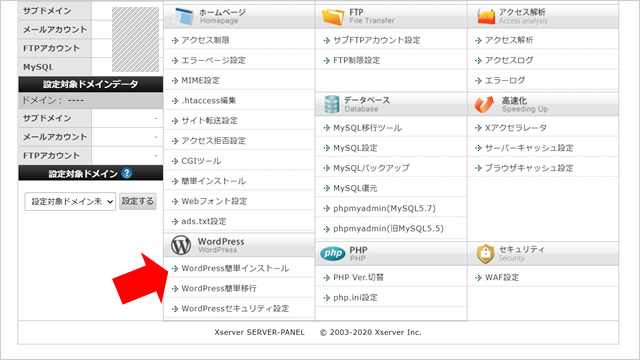Click the © 2003-2020 Xserver Inc. text

pyautogui.click(x=371, y=332)
